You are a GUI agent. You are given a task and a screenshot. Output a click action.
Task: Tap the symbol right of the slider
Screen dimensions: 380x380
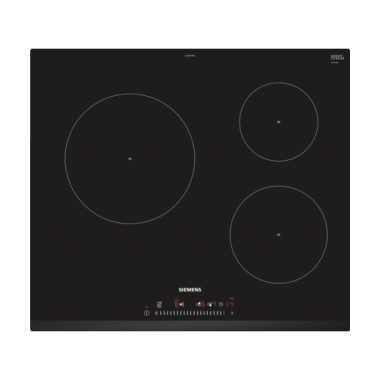pos(232,313)
